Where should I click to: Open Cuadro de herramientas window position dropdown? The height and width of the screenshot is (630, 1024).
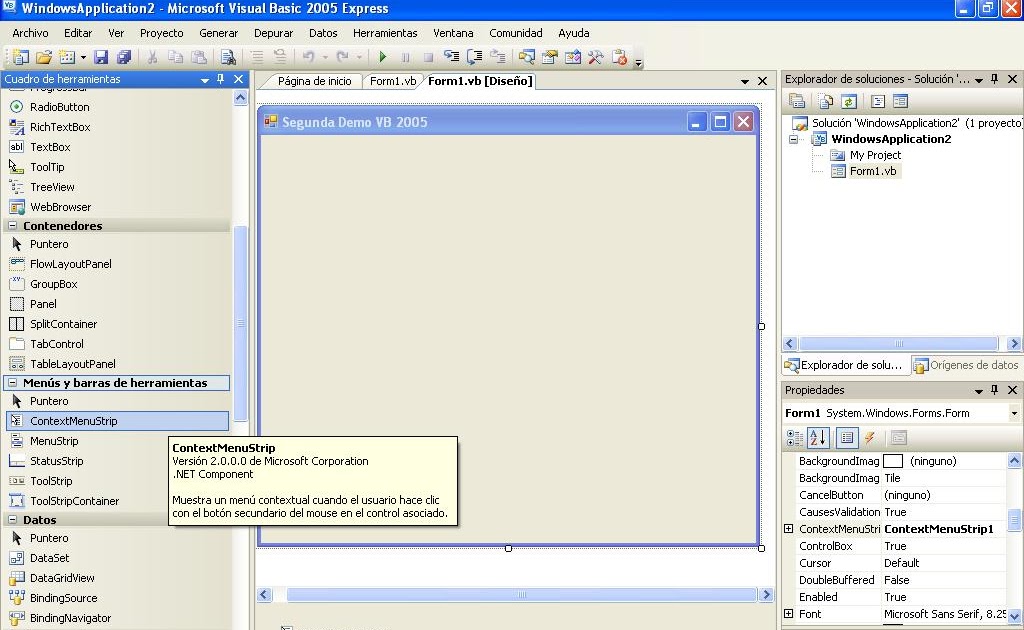204,80
